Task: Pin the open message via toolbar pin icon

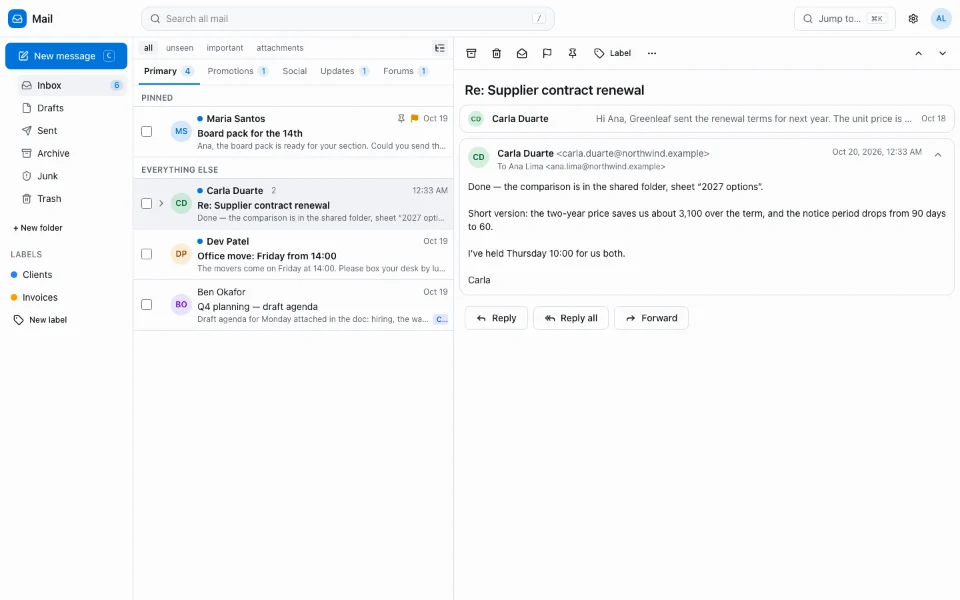Action: coord(572,53)
